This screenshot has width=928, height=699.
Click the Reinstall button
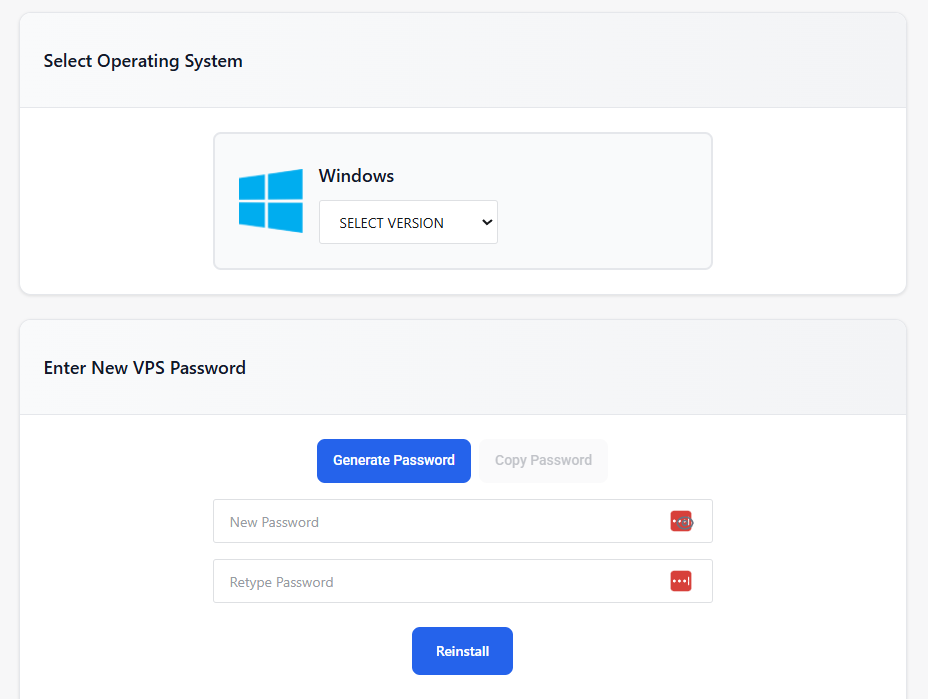pyautogui.click(x=462, y=650)
